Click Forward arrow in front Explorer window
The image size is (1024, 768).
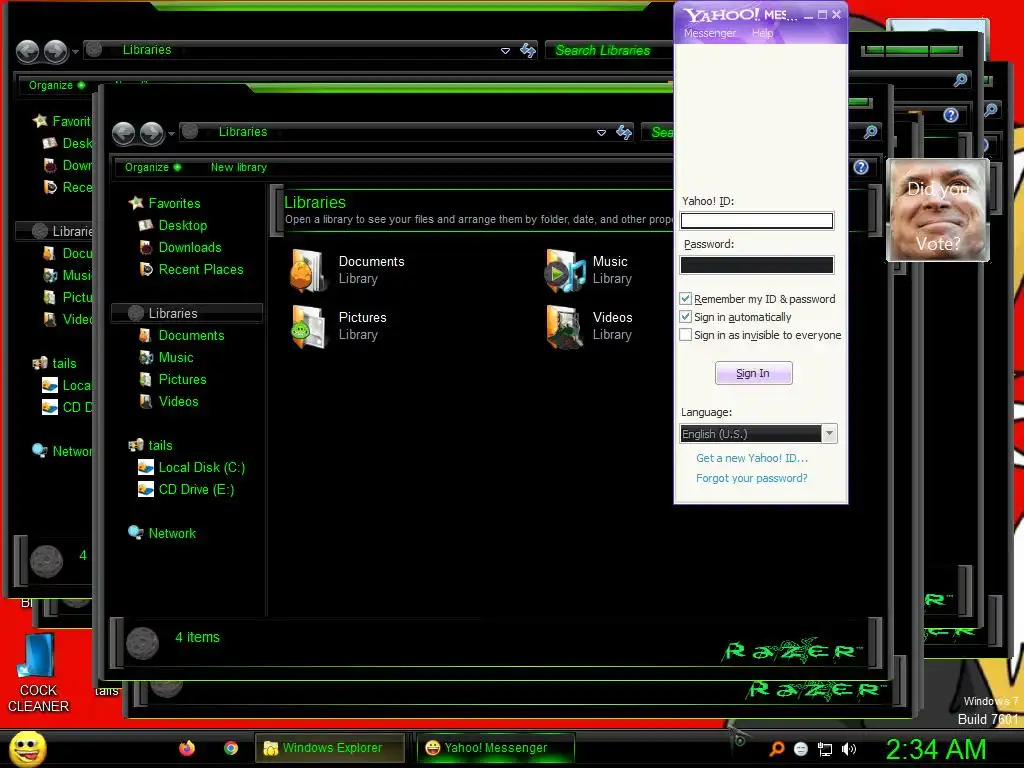tap(152, 133)
